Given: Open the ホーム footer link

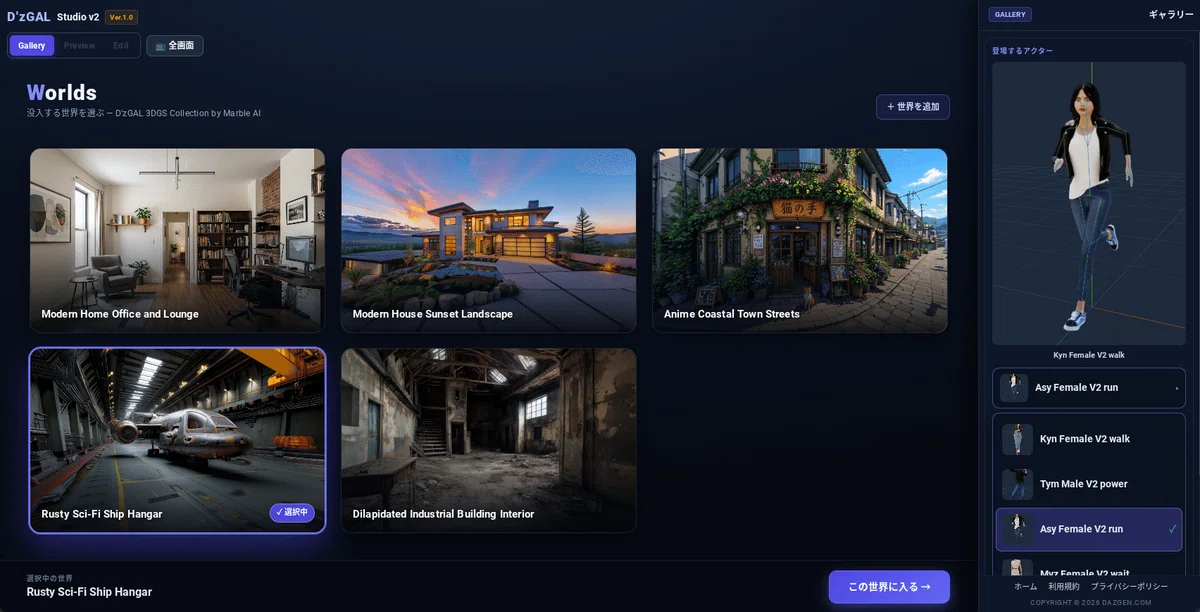Looking at the screenshot, I should 1026,587.
